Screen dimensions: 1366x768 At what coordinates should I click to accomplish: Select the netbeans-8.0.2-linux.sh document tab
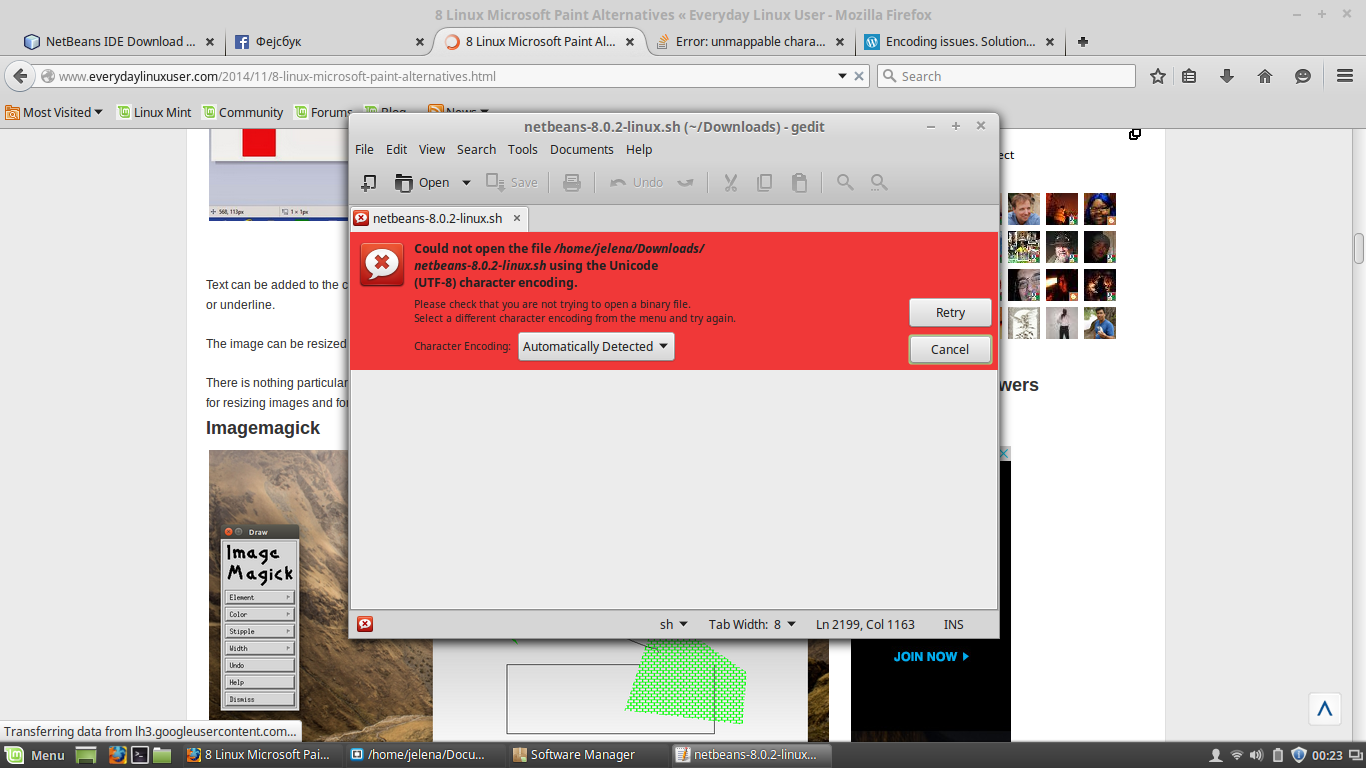(437, 218)
